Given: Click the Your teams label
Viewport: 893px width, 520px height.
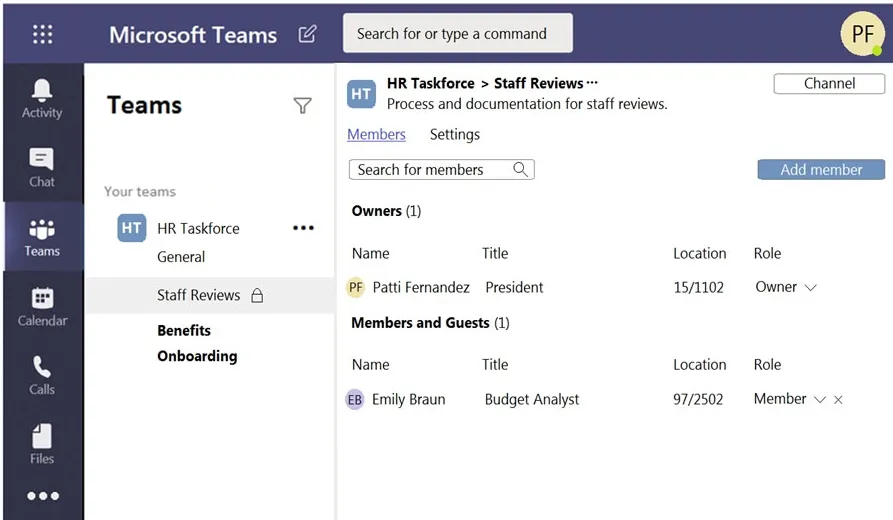Looking at the screenshot, I should [140, 191].
